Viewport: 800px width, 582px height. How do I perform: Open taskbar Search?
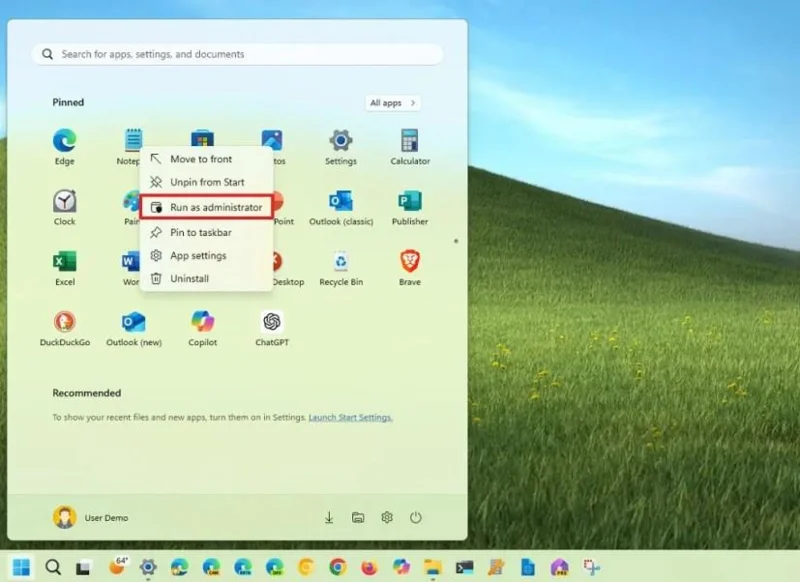(53, 567)
